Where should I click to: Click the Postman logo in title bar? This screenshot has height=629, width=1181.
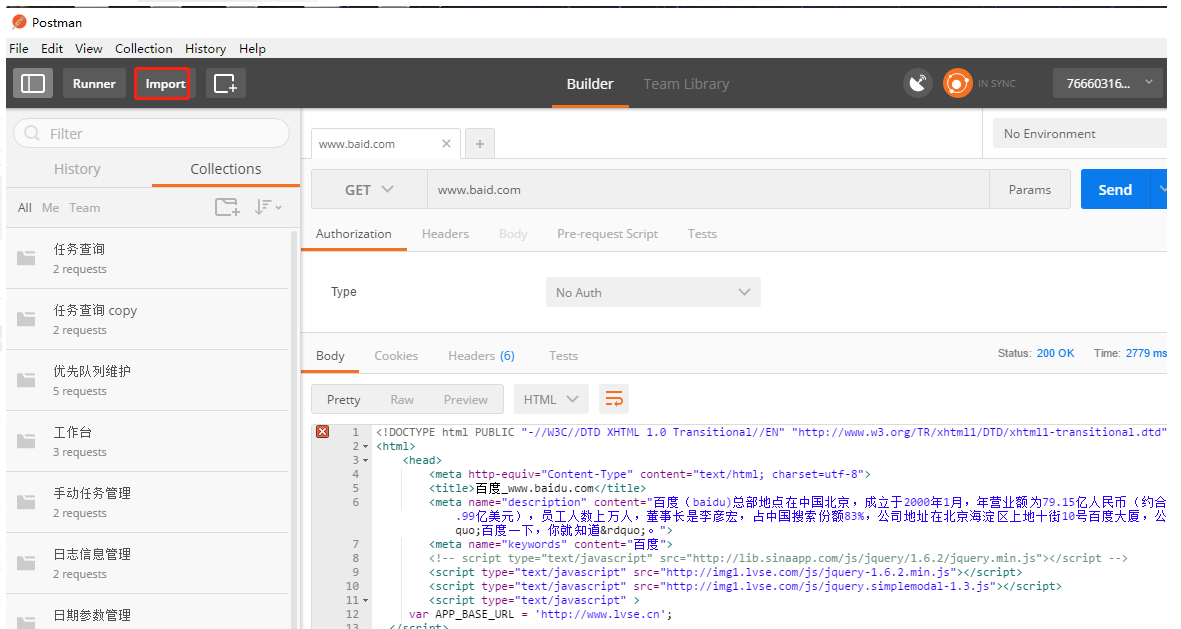(x=20, y=22)
